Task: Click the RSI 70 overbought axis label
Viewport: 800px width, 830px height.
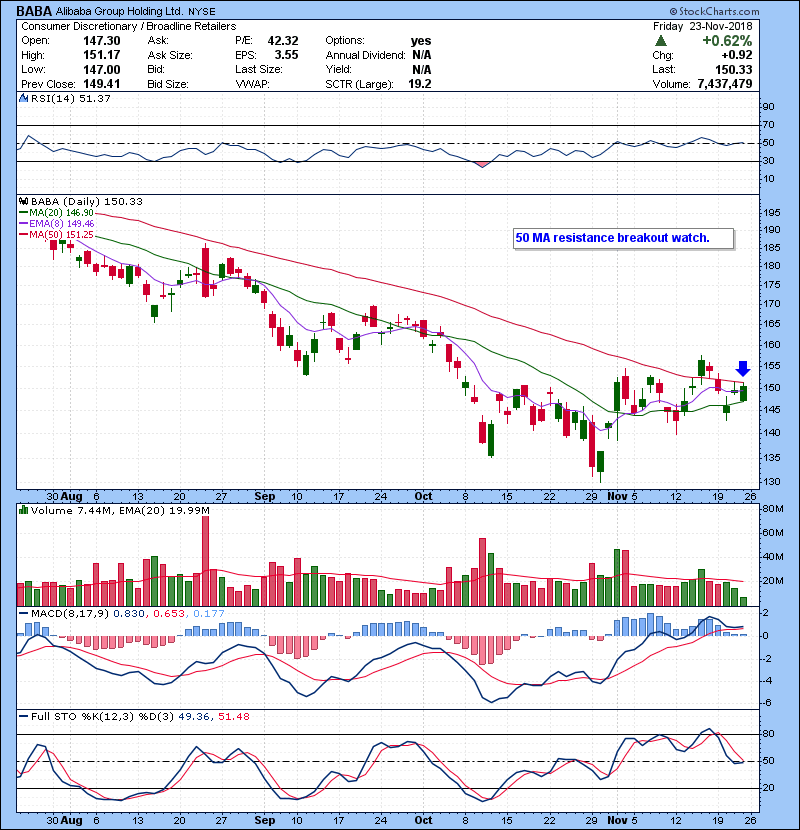Action: 768,125
